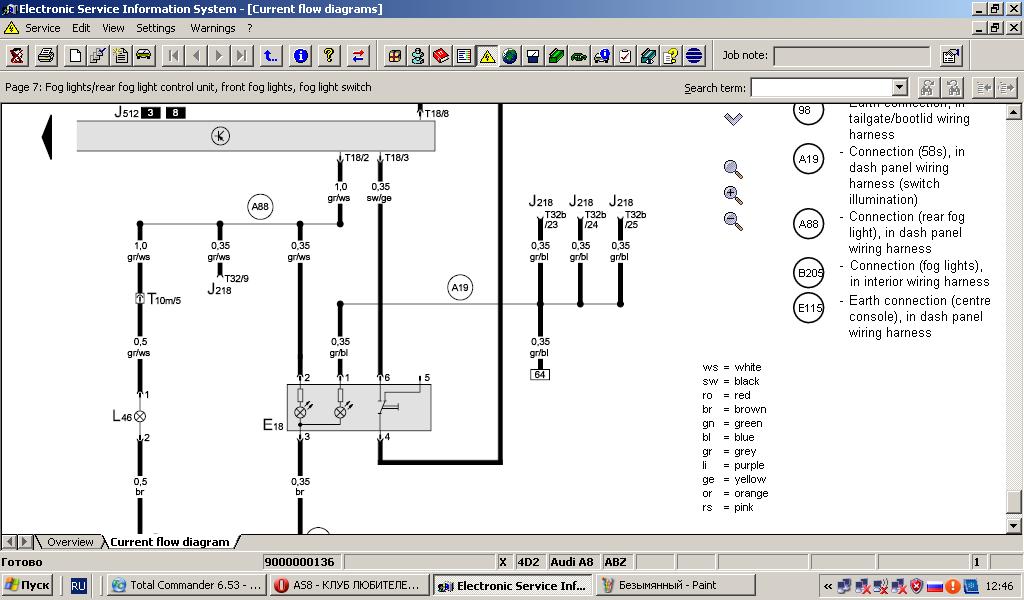Viewport: 1024px width, 600px height.
Task: Click the vertical scrollbar down arrow
Action: (1014, 526)
